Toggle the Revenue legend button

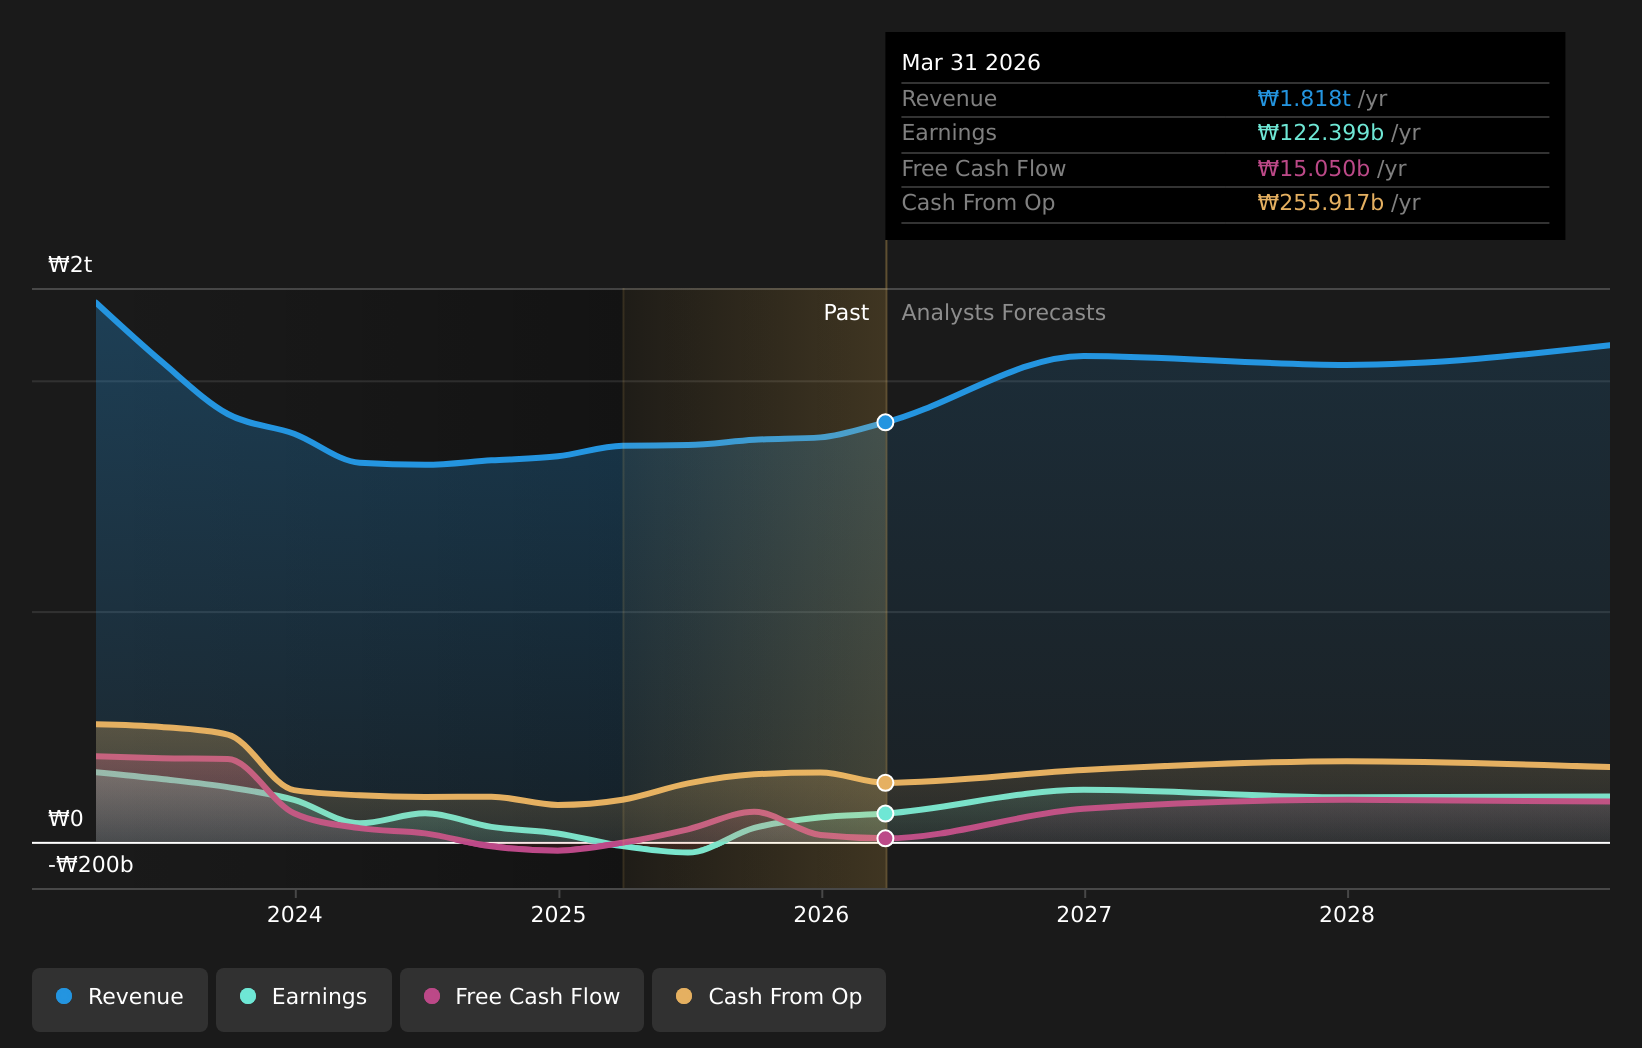pyautogui.click(x=120, y=999)
